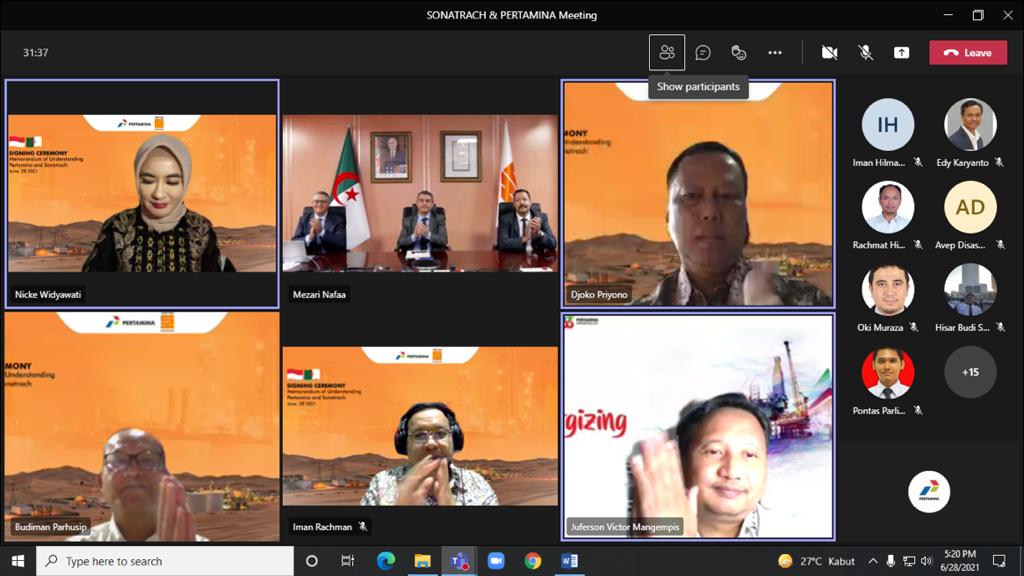Click Avep Disas... AD initials avatar
Screen dimensions: 1024x576
click(970, 207)
